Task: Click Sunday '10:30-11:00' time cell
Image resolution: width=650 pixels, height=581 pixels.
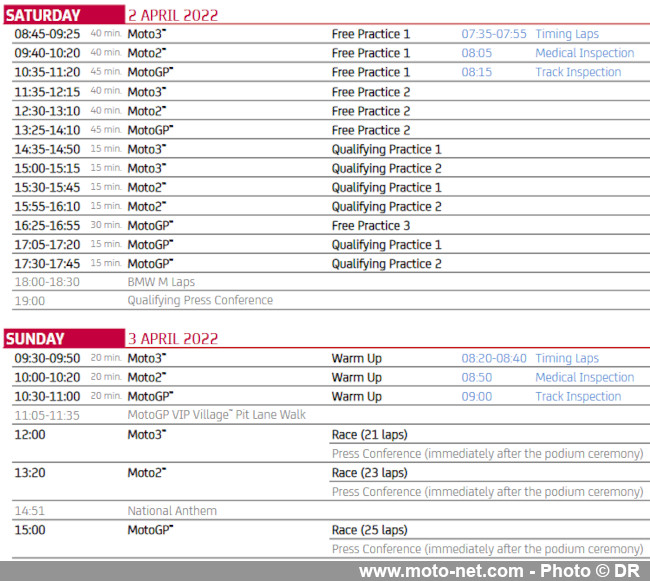Action: [x=47, y=397]
